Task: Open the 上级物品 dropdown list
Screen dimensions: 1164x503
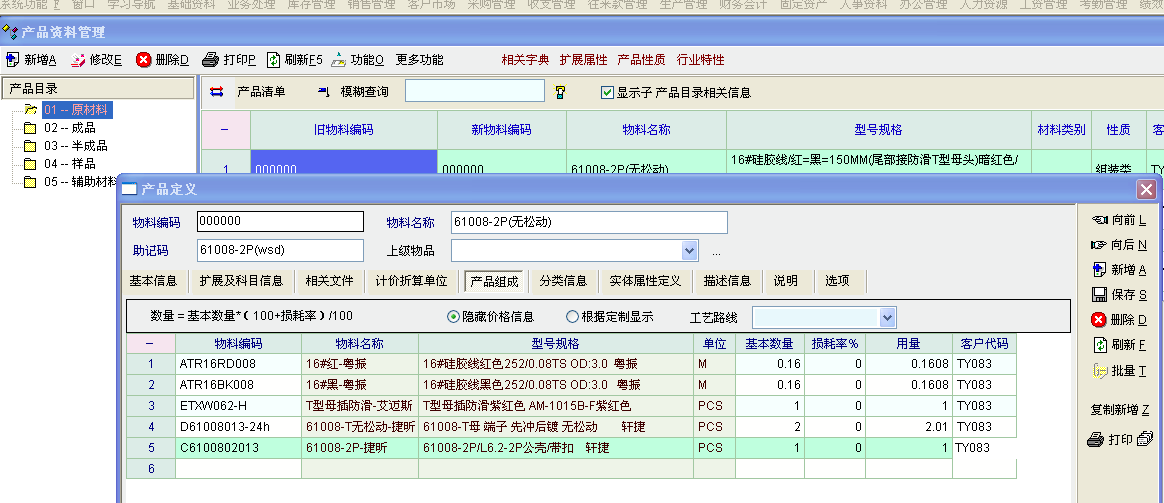Action: pos(689,250)
